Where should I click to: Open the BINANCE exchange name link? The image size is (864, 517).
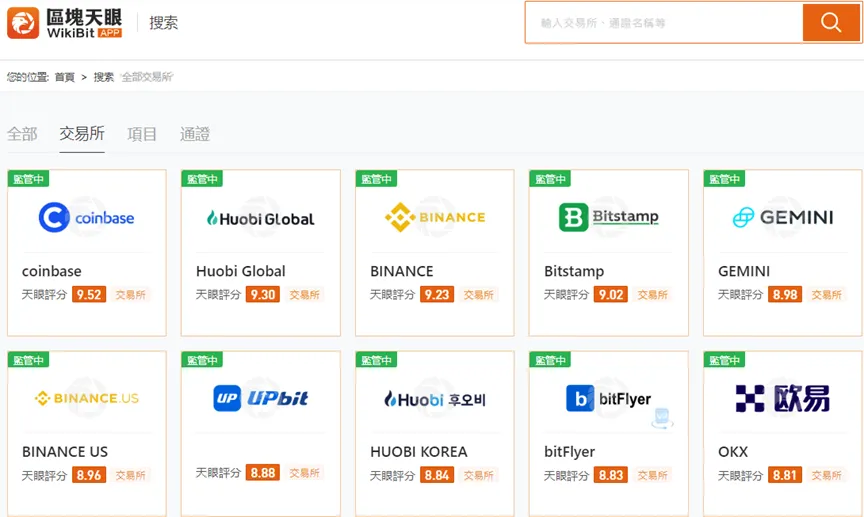[402, 271]
